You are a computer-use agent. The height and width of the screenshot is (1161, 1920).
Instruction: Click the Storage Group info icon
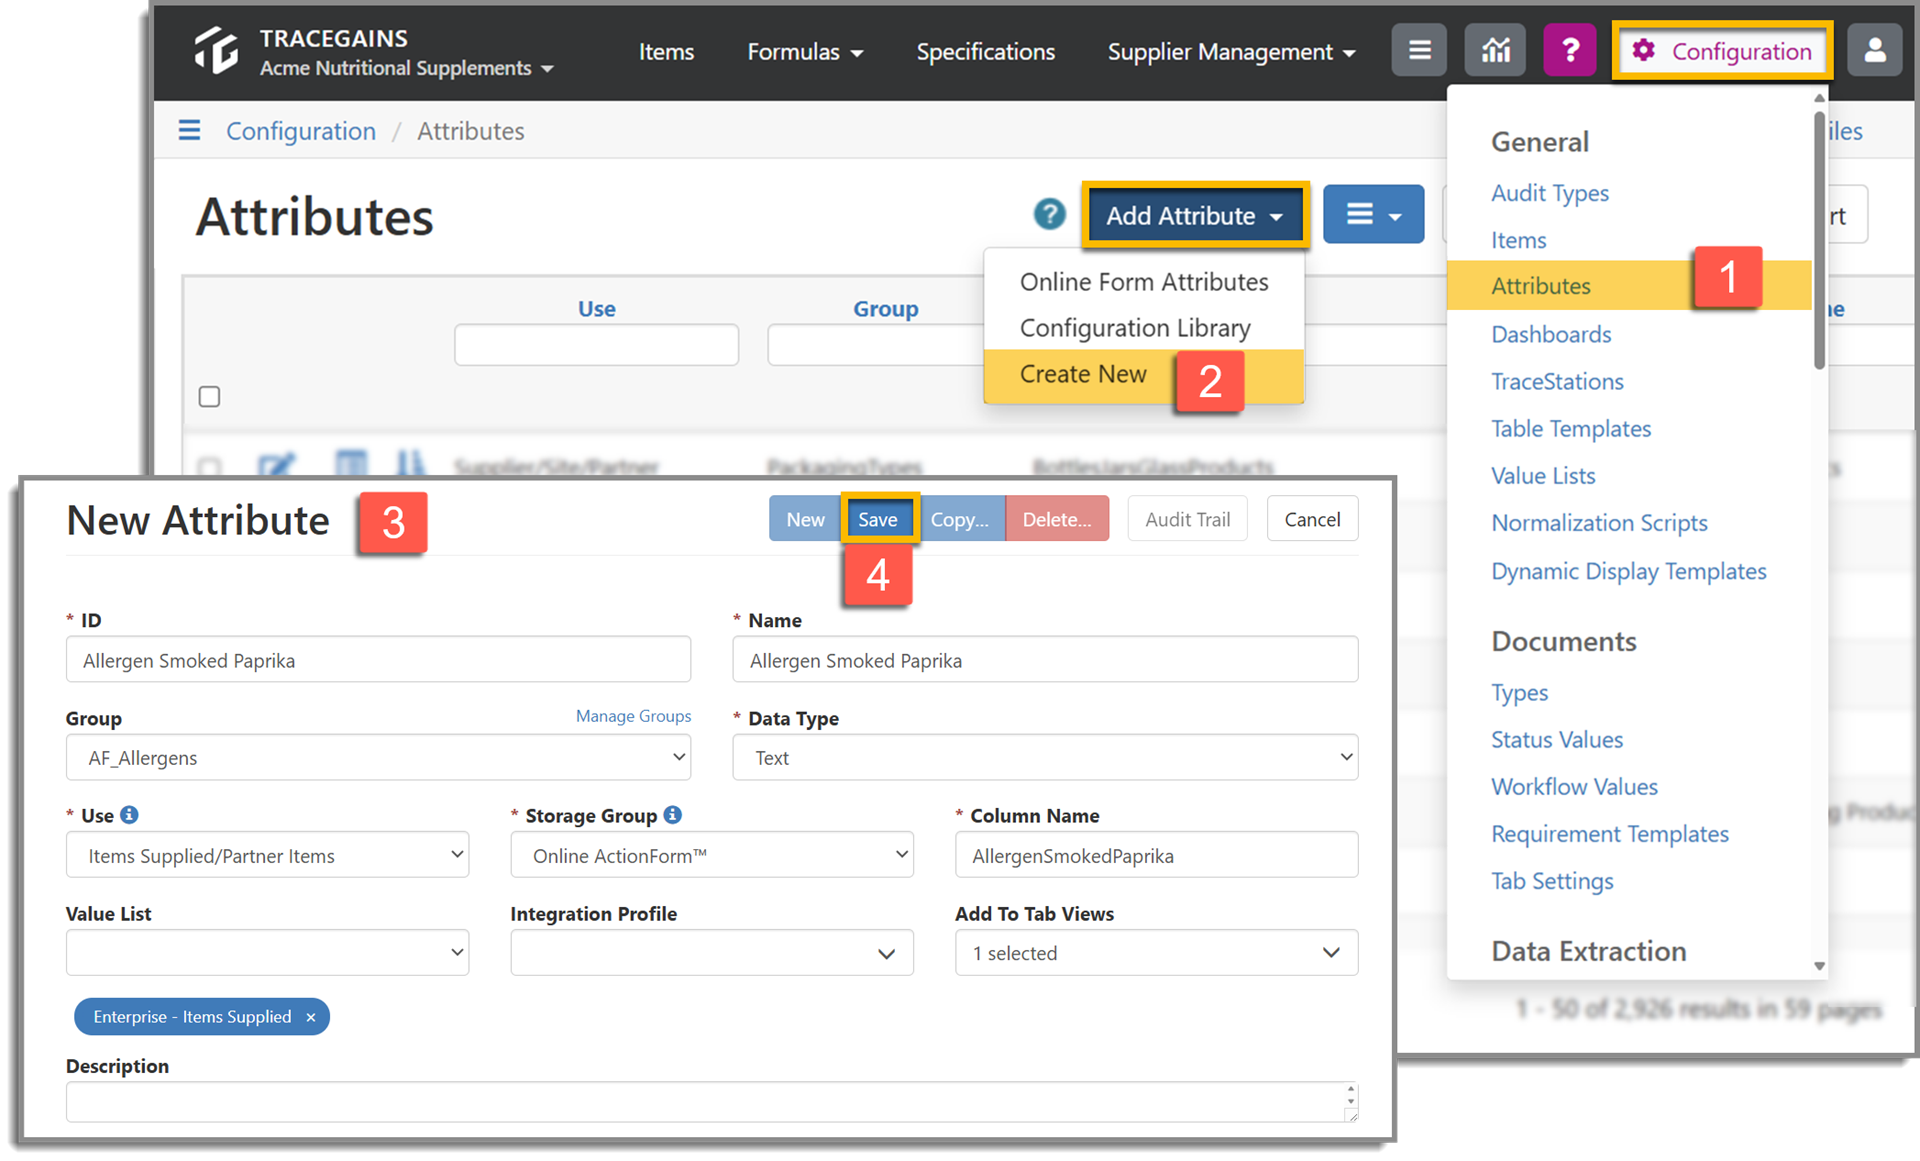(672, 815)
